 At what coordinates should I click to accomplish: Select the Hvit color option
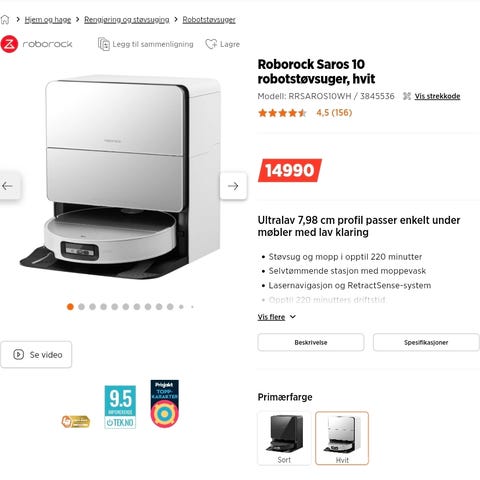click(342, 438)
